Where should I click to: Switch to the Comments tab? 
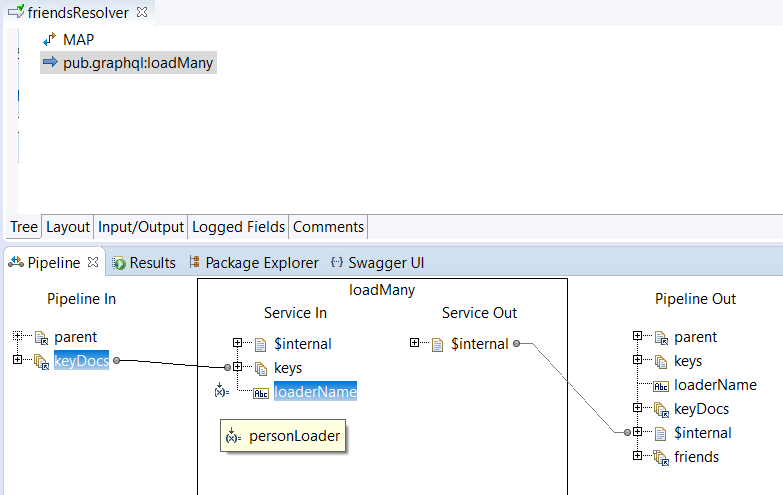click(x=328, y=227)
